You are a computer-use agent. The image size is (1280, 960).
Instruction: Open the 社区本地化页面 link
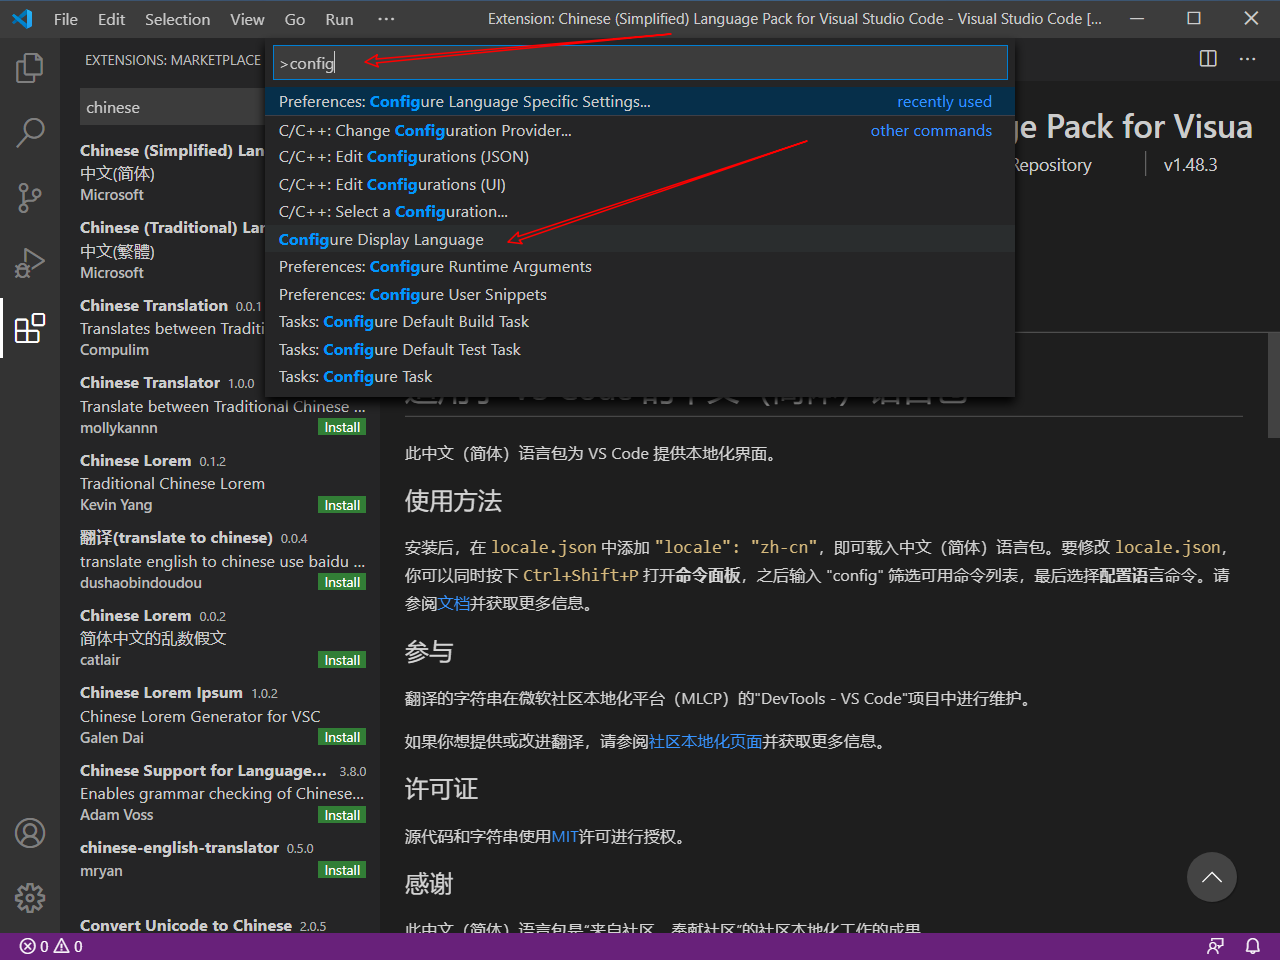706,742
